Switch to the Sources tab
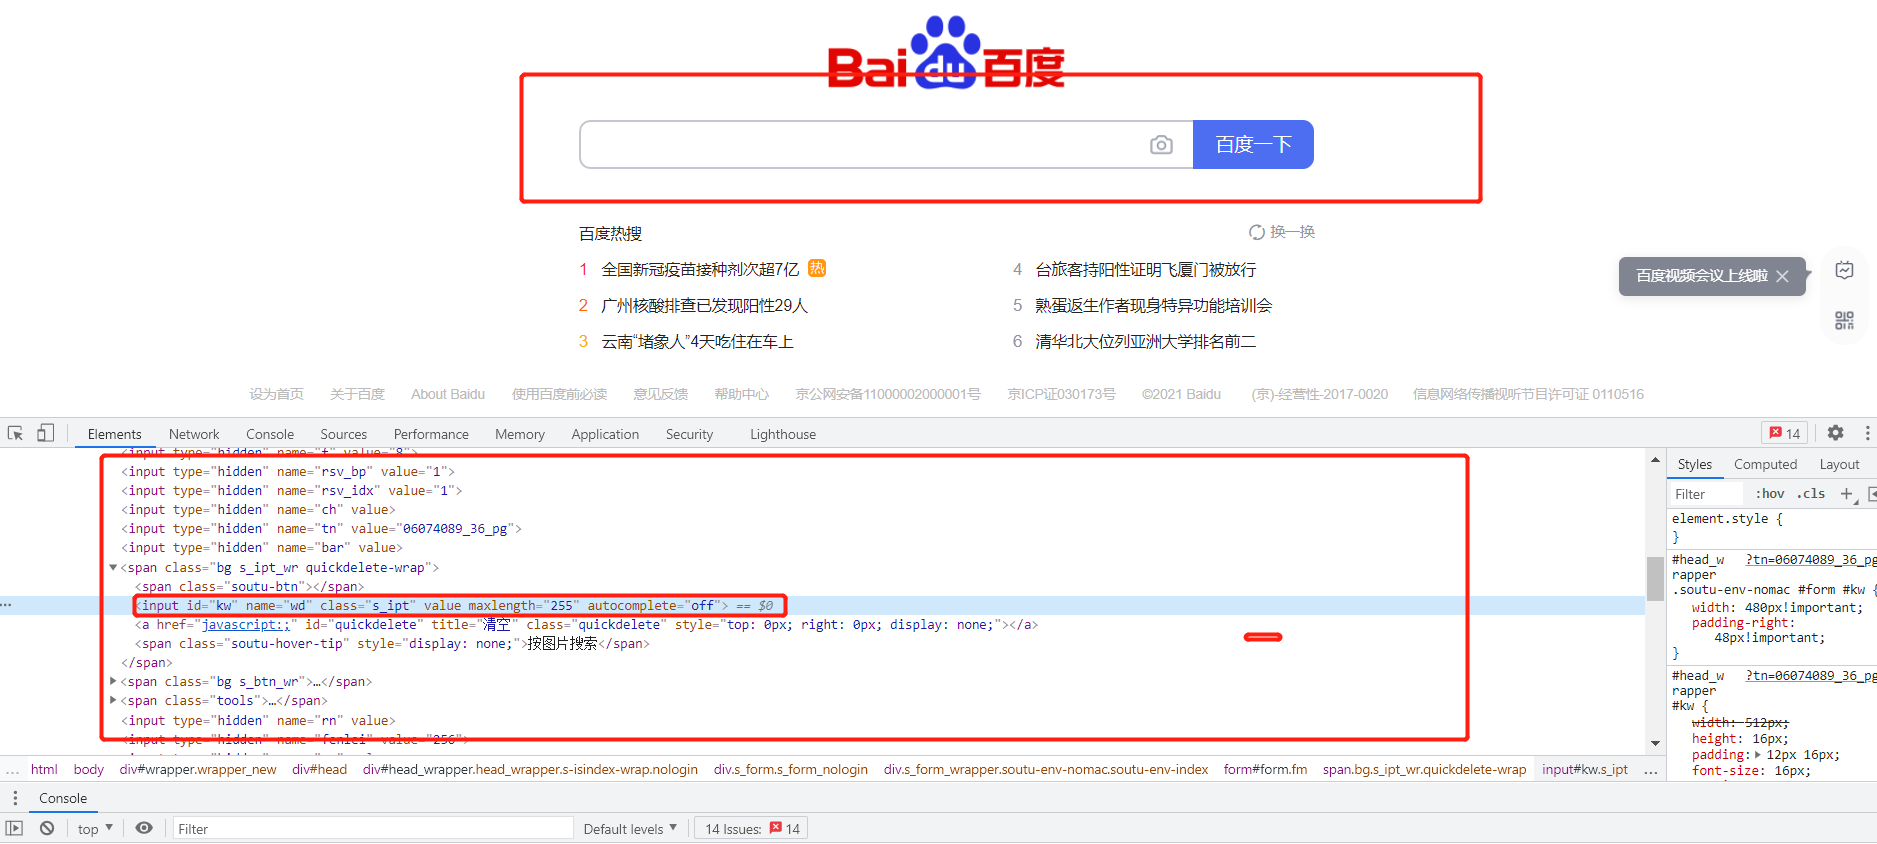The height and width of the screenshot is (844, 1877). (343, 434)
